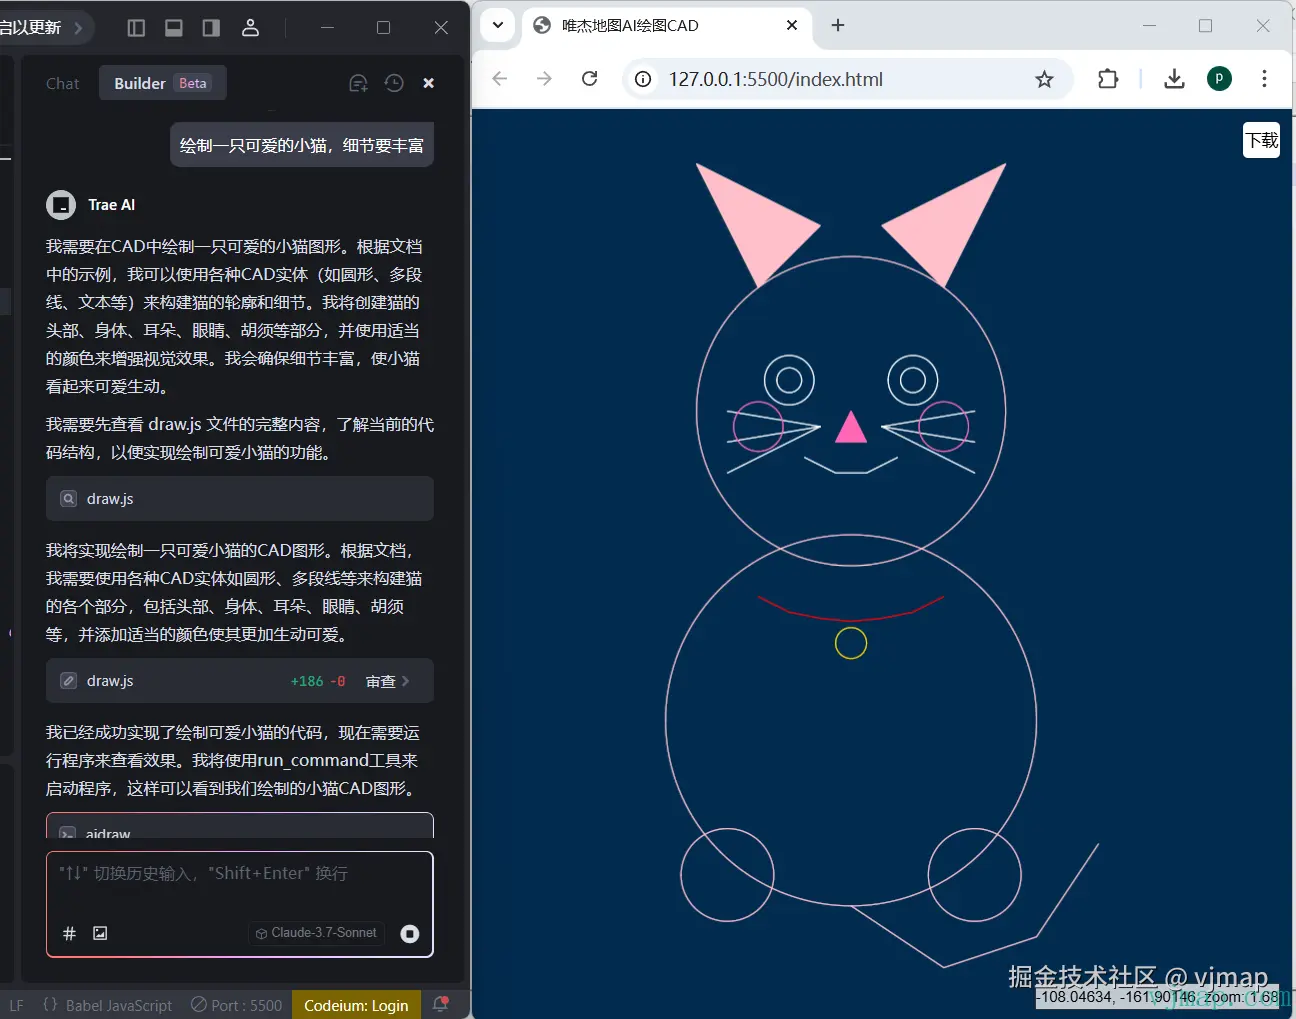The height and width of the screenshot is (1019, 1296).
Task: Expand the aidraw command block
Action: pyautogui.click(x=240, y=826)
